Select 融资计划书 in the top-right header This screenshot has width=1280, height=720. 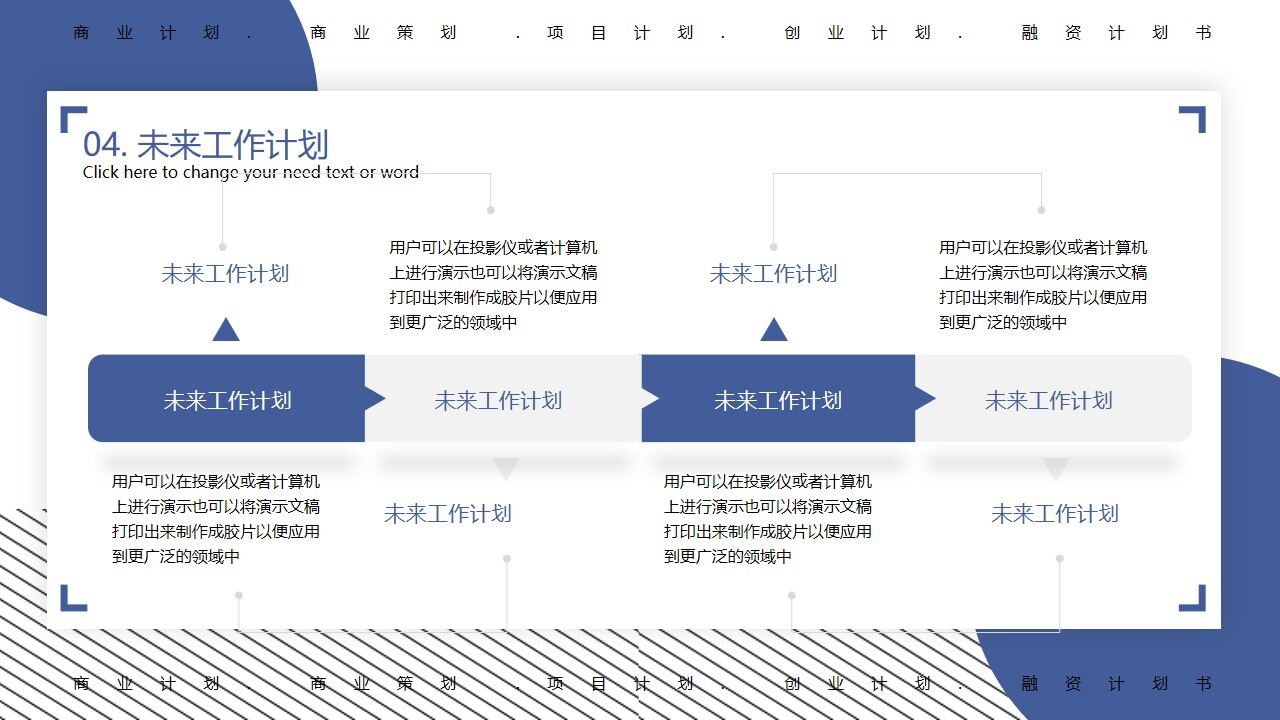[x=1115, y=32]
